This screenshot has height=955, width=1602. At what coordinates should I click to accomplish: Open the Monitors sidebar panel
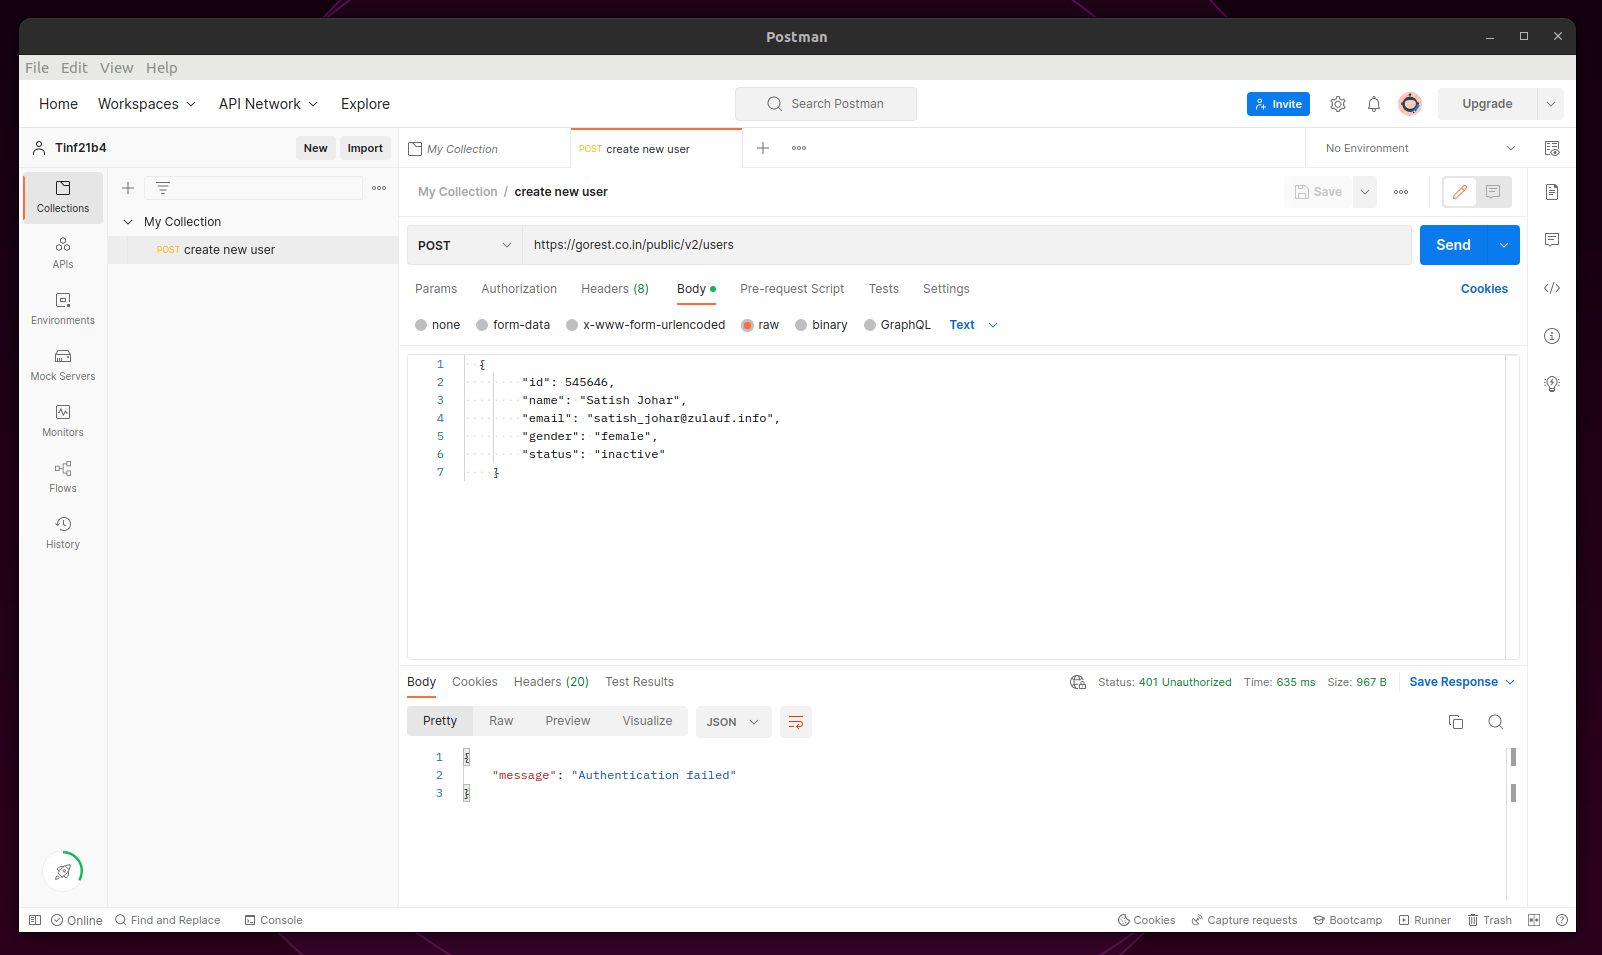[63, 421]
